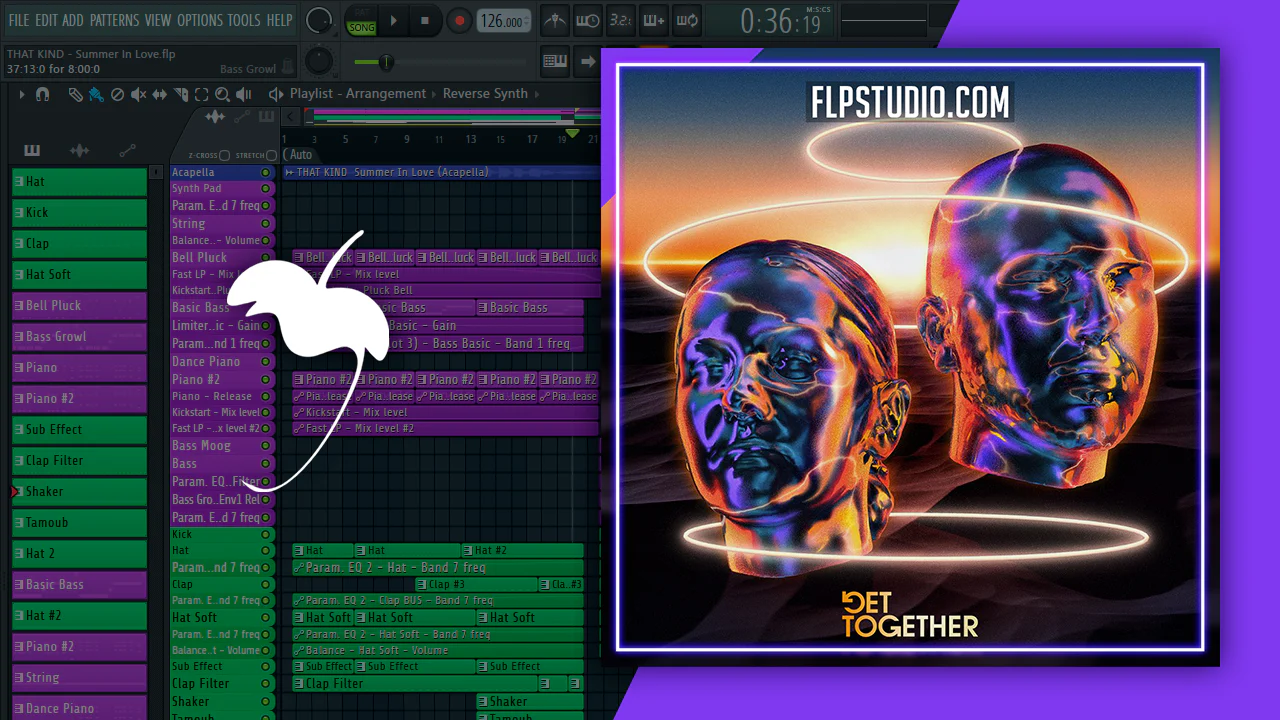The height and width of the screenshot is (720, 1280).
Task: Mute the Dance Piano track
Action: [x=265, y=362]
